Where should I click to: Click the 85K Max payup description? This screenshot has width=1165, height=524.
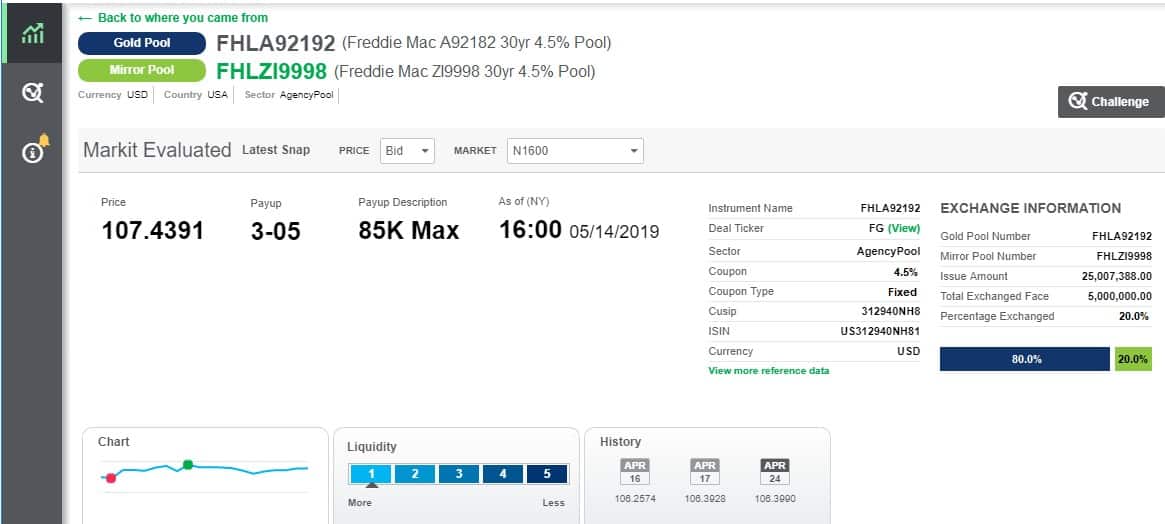click(x=409, y=231)
